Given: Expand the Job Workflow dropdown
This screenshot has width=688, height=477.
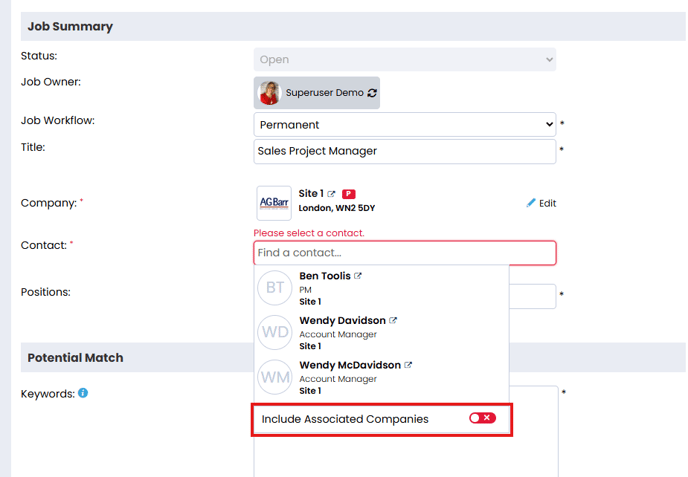Looking at the screenshot, I should click(404, 125).
